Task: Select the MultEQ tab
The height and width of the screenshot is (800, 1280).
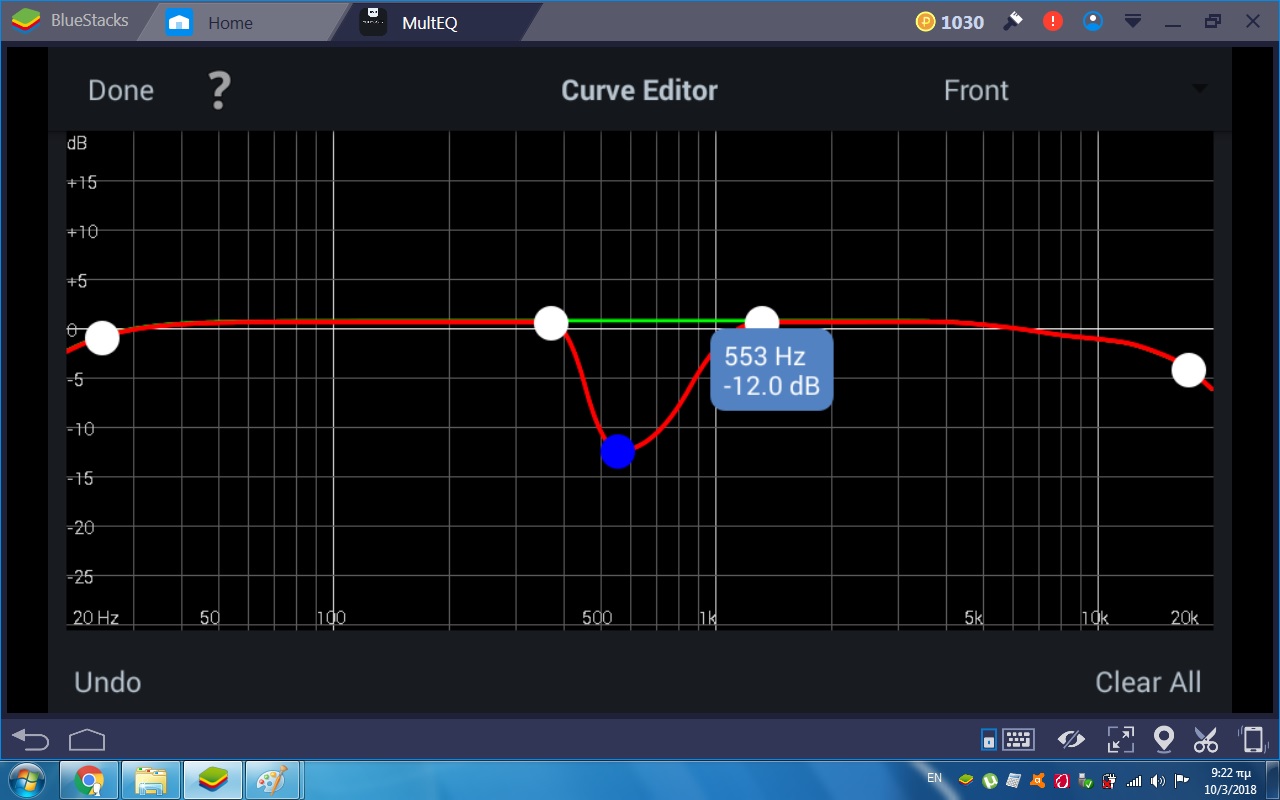Action: coord(428,22)
